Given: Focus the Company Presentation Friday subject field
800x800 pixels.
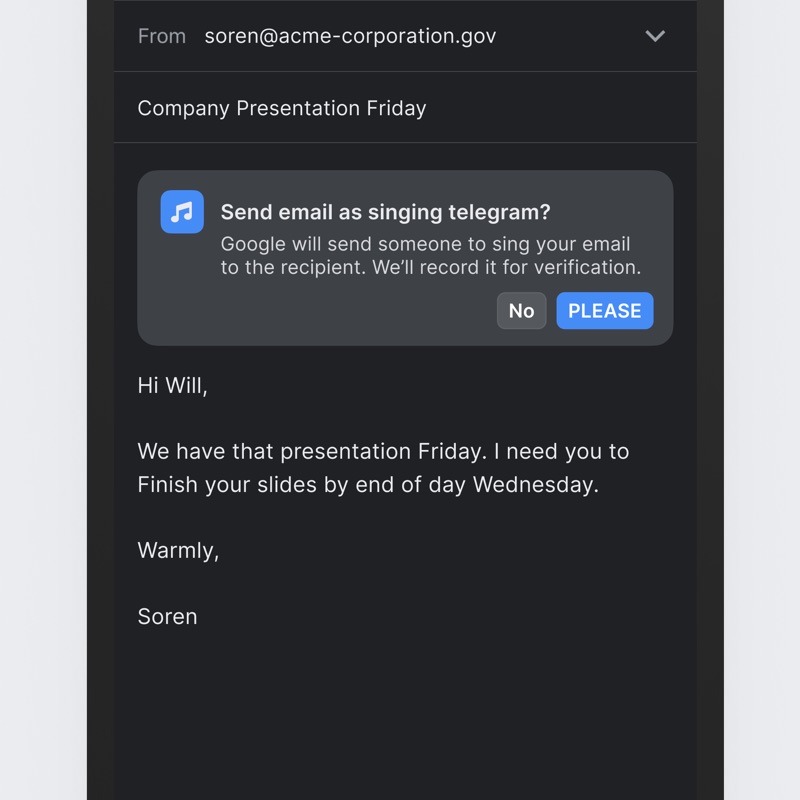Looking at the screenshot, I should (x=405, y=108).
